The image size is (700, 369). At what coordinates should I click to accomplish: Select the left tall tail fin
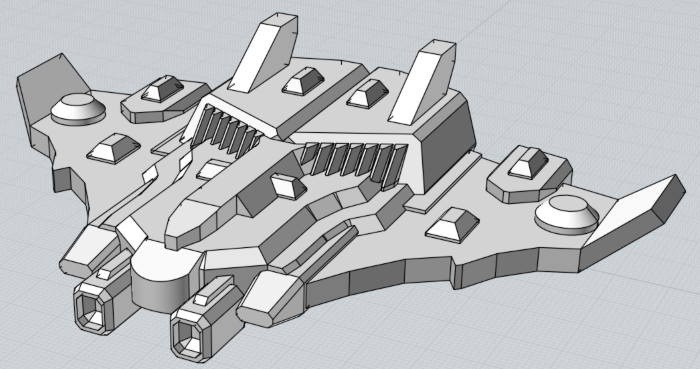(263, 52)
